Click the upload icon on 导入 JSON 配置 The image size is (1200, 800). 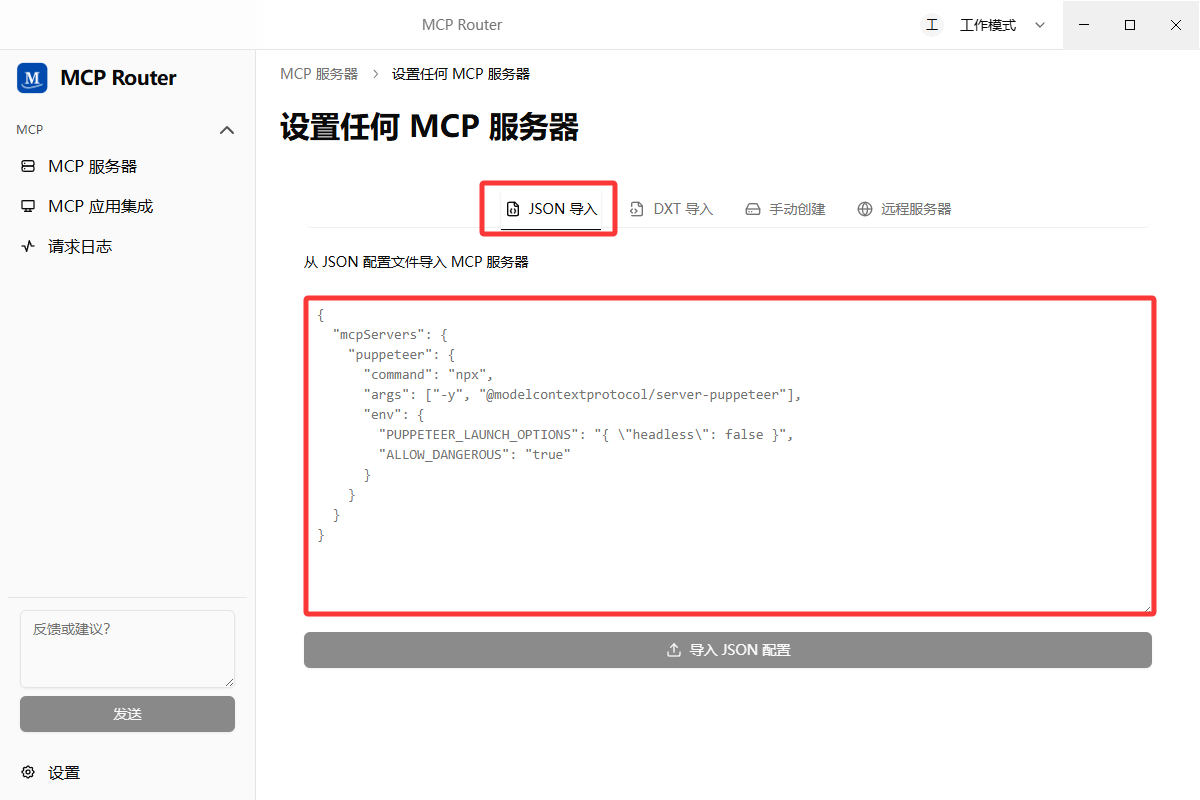674,650
